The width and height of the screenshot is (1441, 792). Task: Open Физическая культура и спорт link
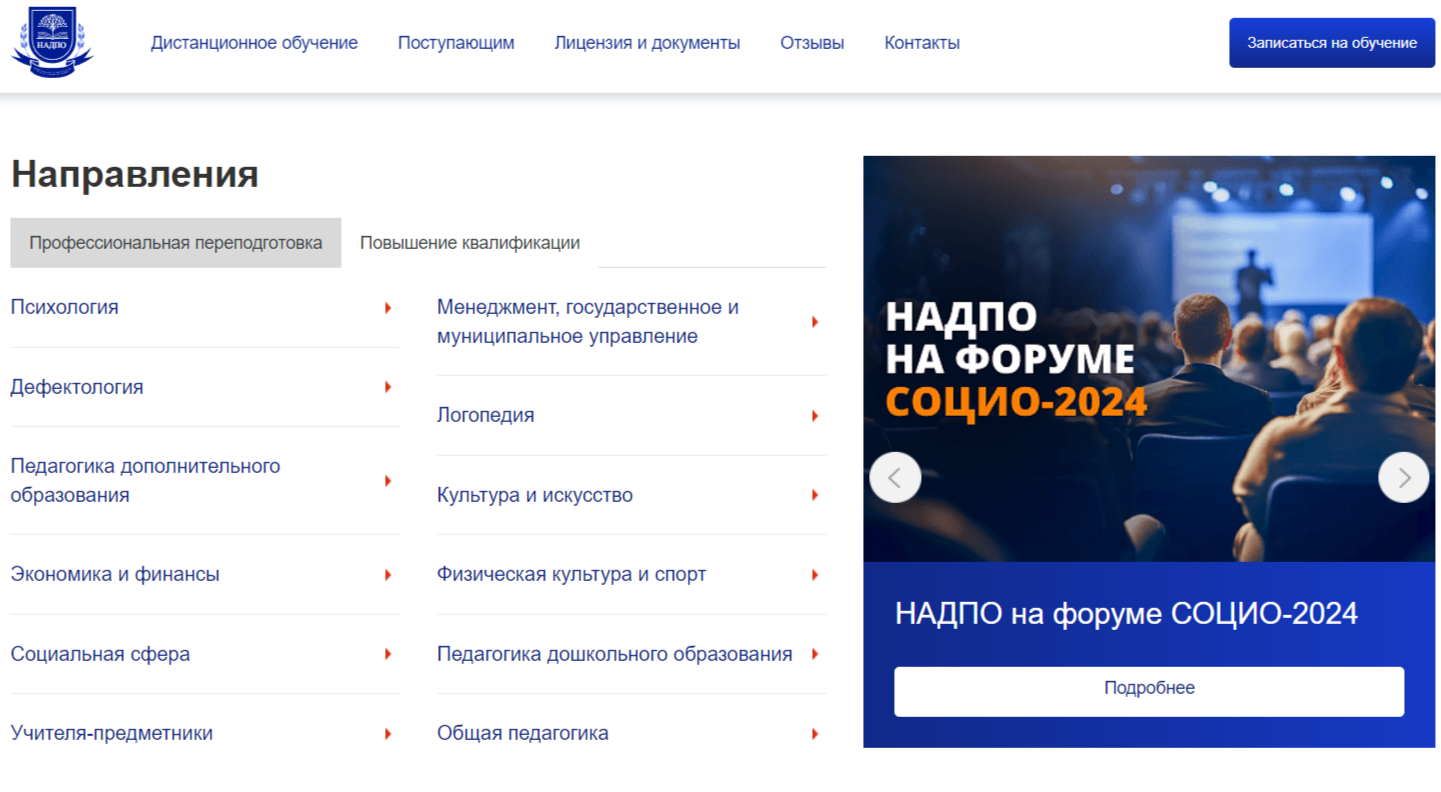click(572, 574)
